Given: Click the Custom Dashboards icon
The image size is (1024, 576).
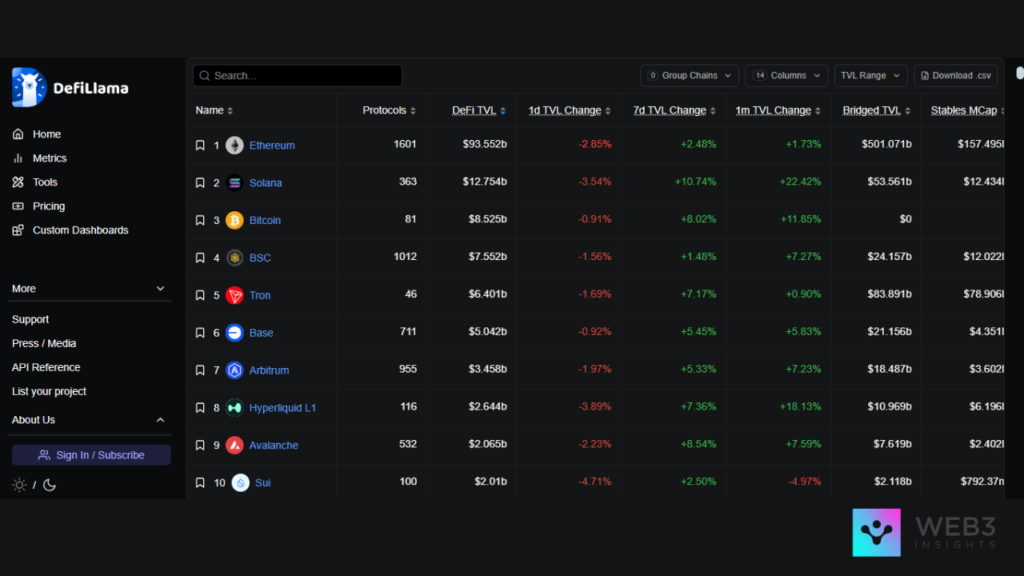Looking at the screenshot, I should [18, 230].
